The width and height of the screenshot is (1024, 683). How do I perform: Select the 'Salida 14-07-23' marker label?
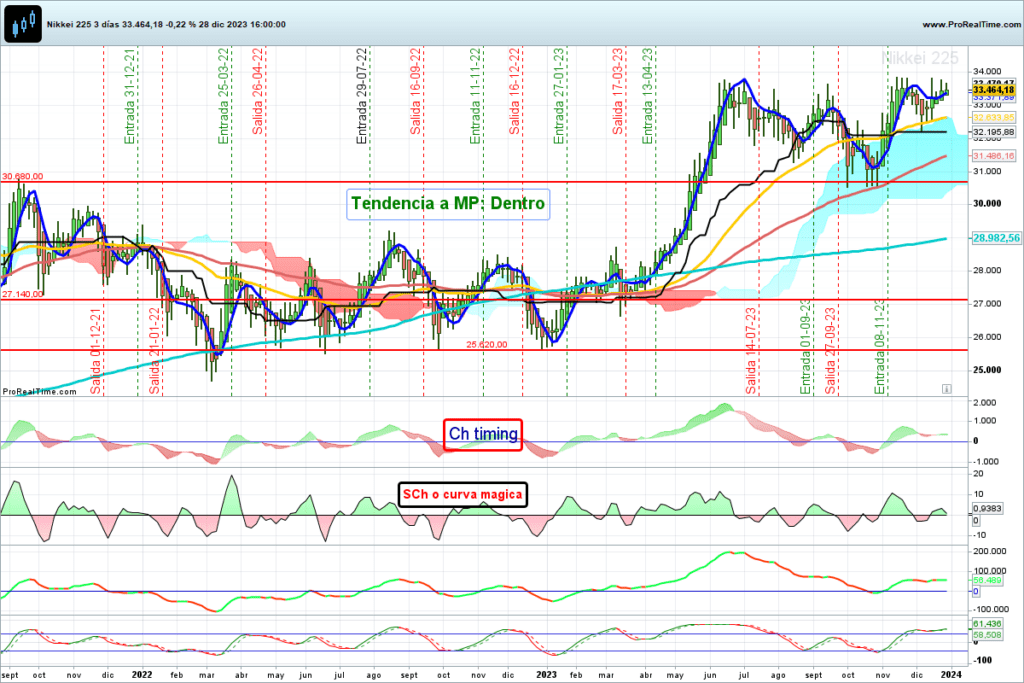coord(751,351)
